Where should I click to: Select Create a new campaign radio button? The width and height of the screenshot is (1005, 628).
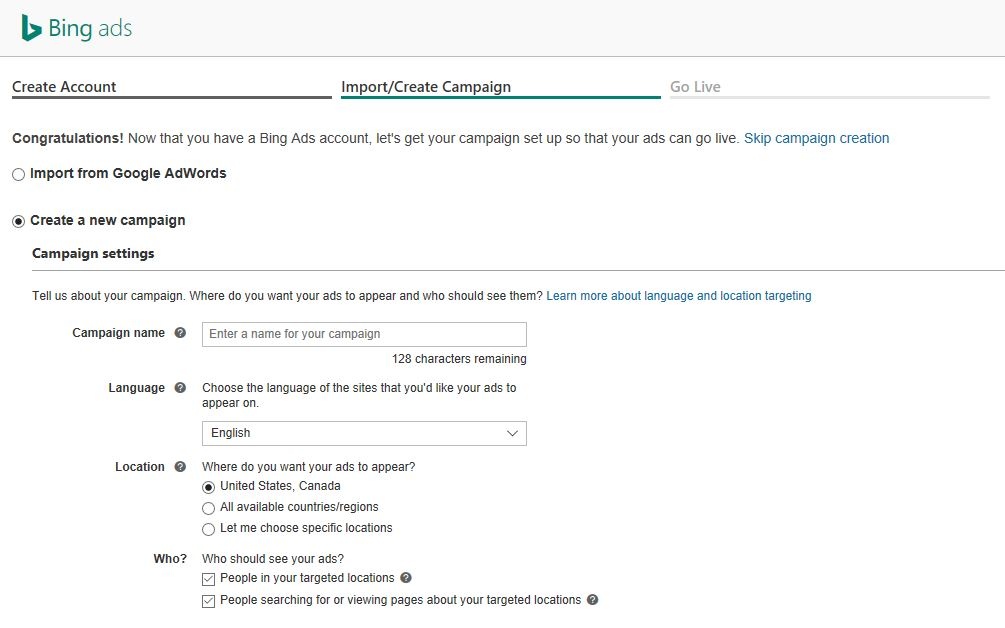[x=19, y=221]
